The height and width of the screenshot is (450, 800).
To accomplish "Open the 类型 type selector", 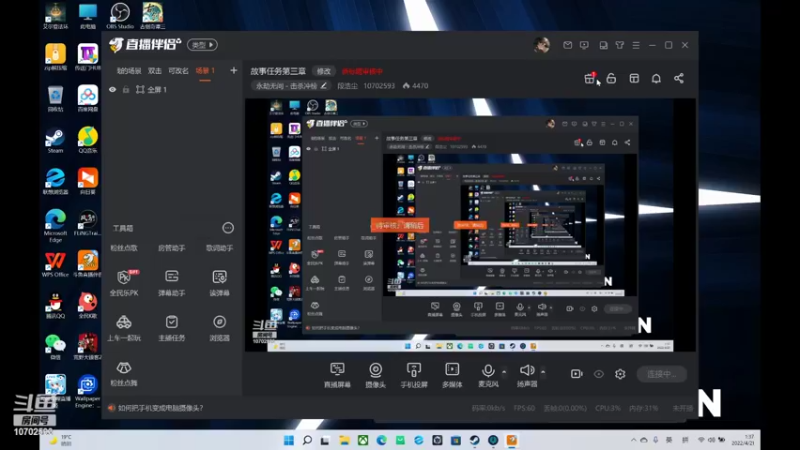I will tap(202, 45).
